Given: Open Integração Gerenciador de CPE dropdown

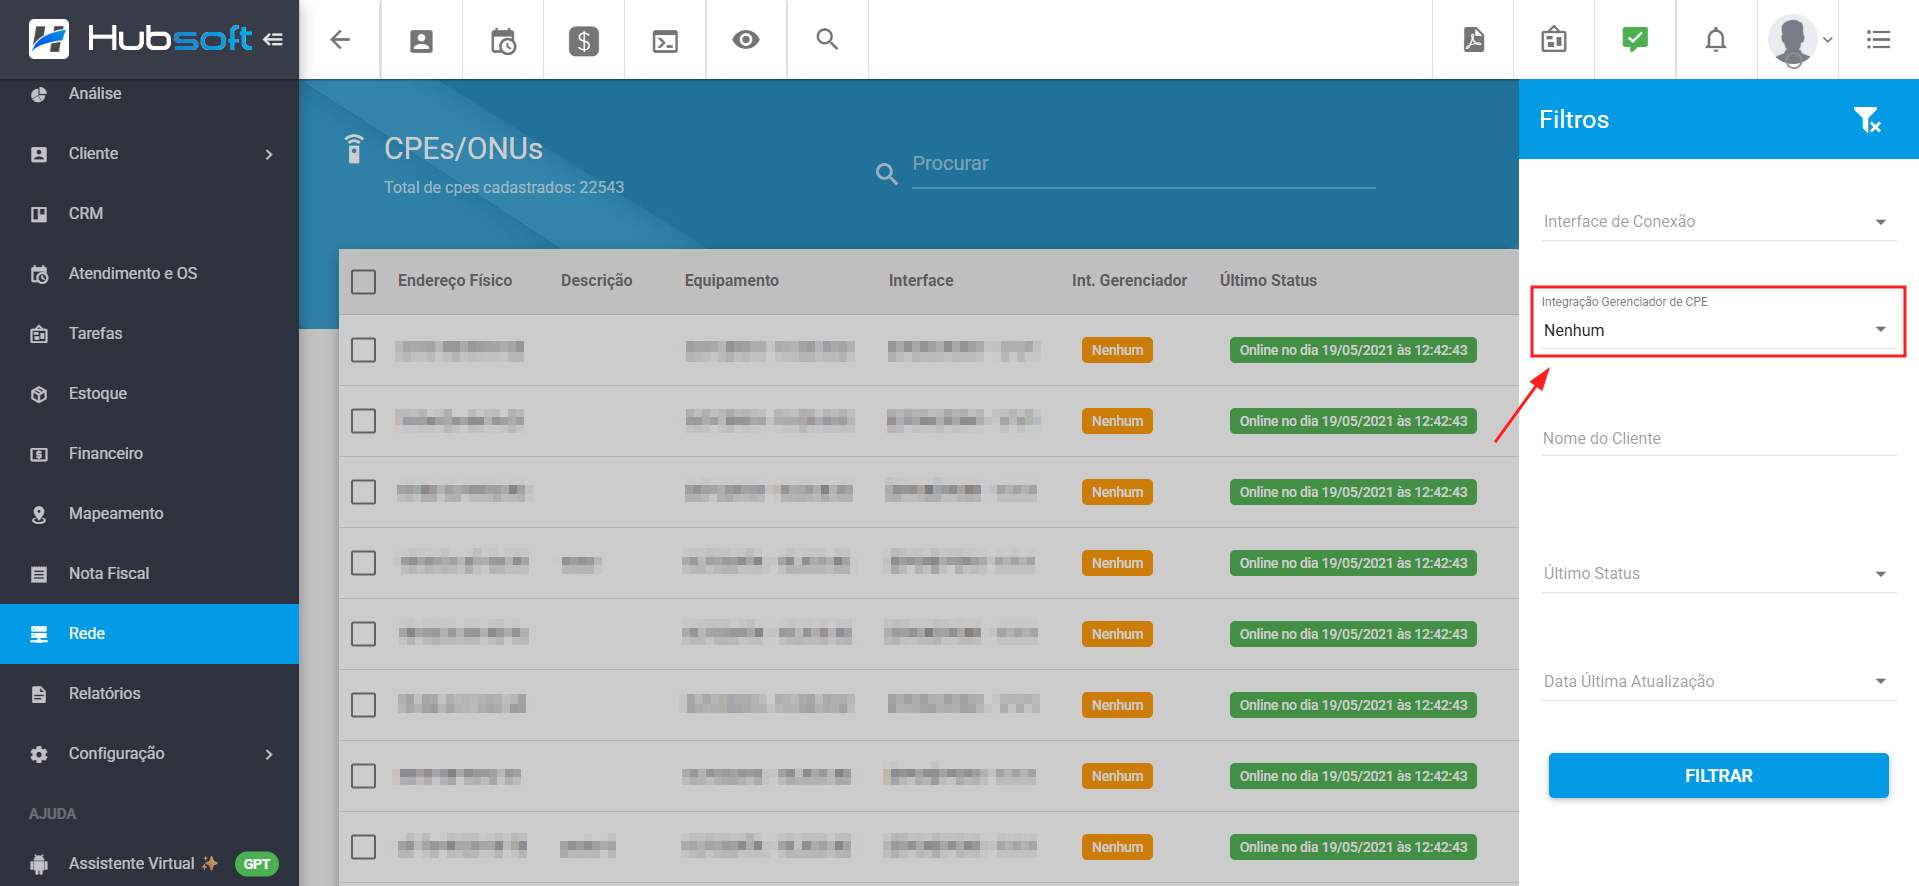Looking at the screenshot, I should (1716, 330).
